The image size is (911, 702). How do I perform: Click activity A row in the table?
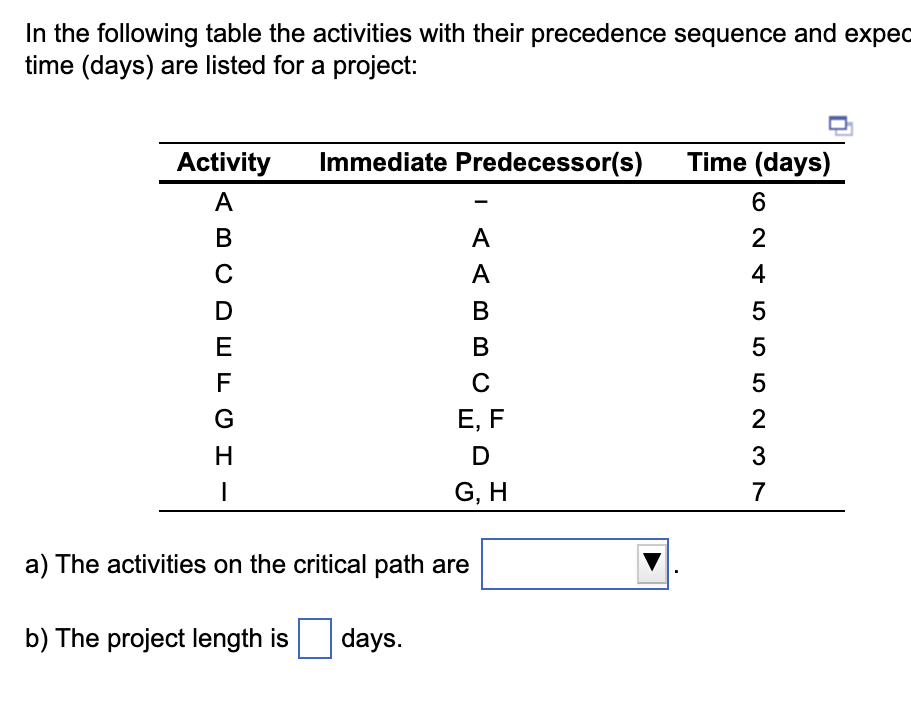(223, 203)
